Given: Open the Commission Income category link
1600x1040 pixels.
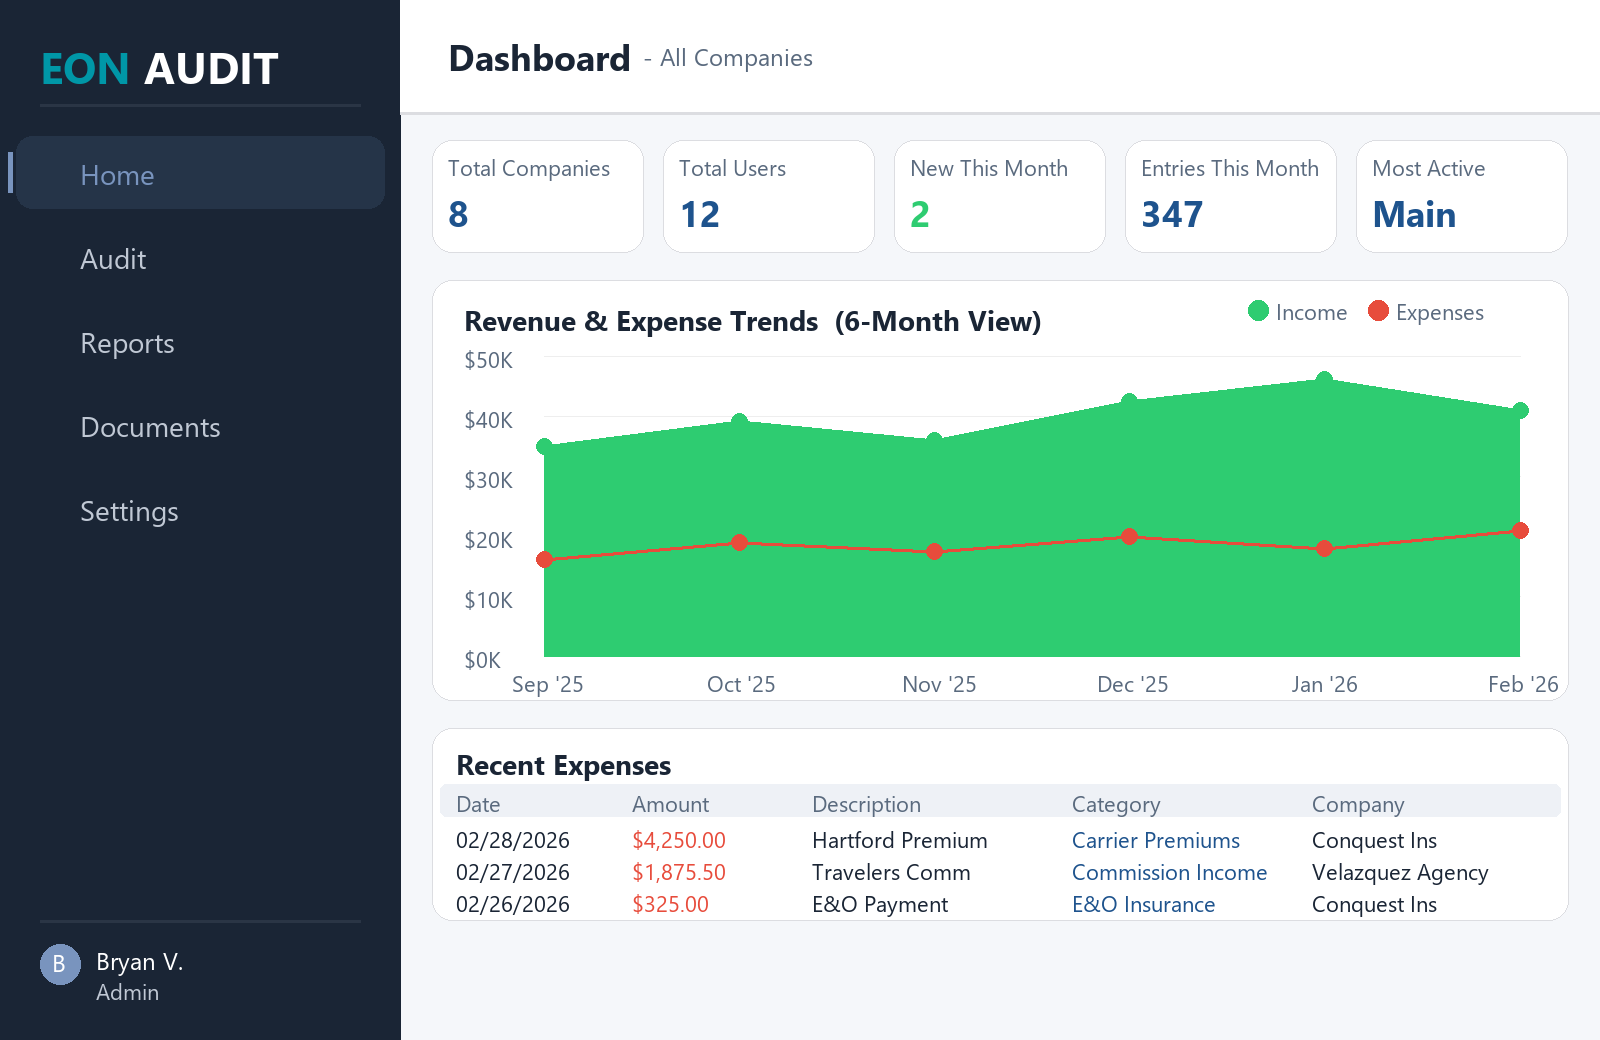Looking at the screenshot, I should point(1169,872).
